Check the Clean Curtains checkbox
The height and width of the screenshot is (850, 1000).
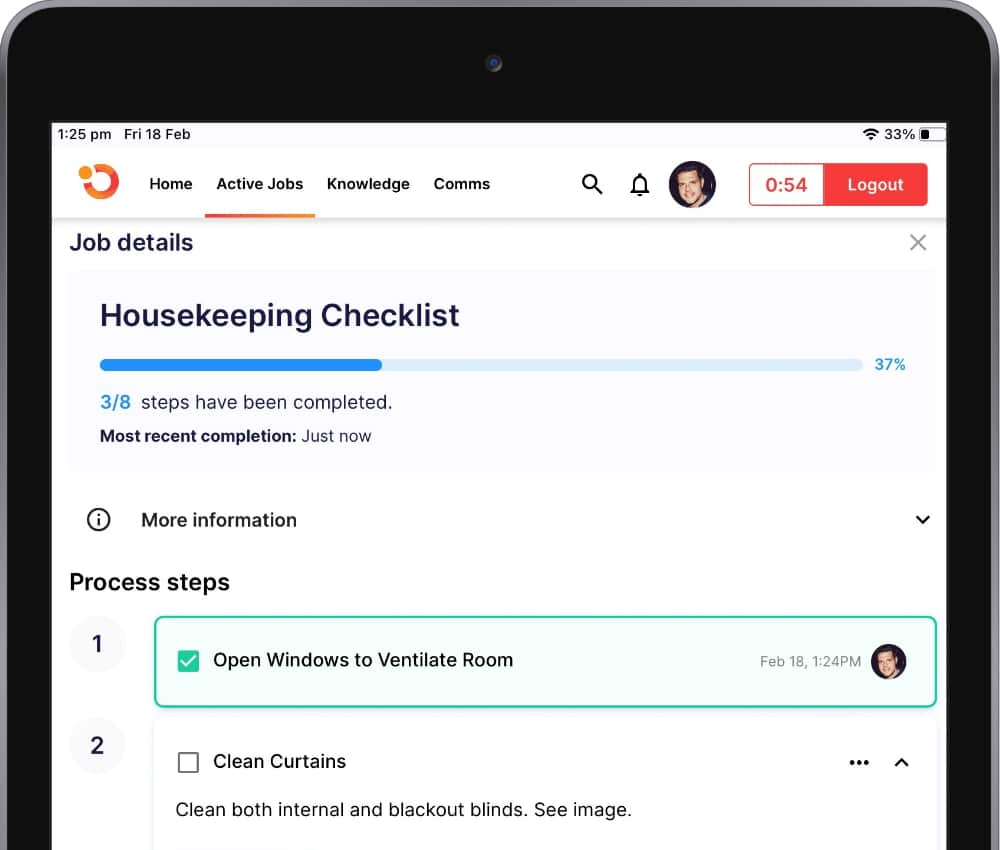click(x=188, y=762)
